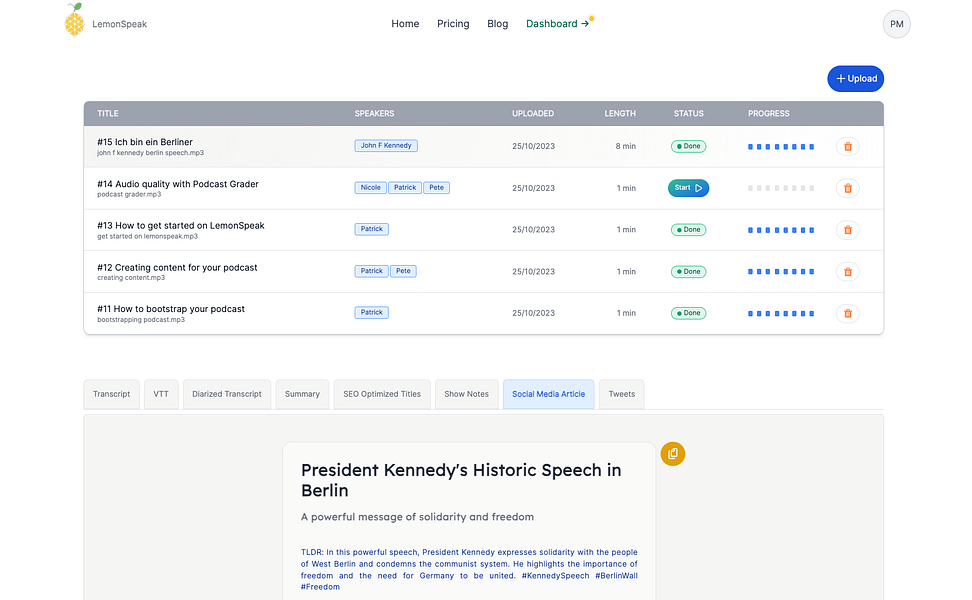
Task: Select the Diarized Transcript tab
Action: [227, 394]
